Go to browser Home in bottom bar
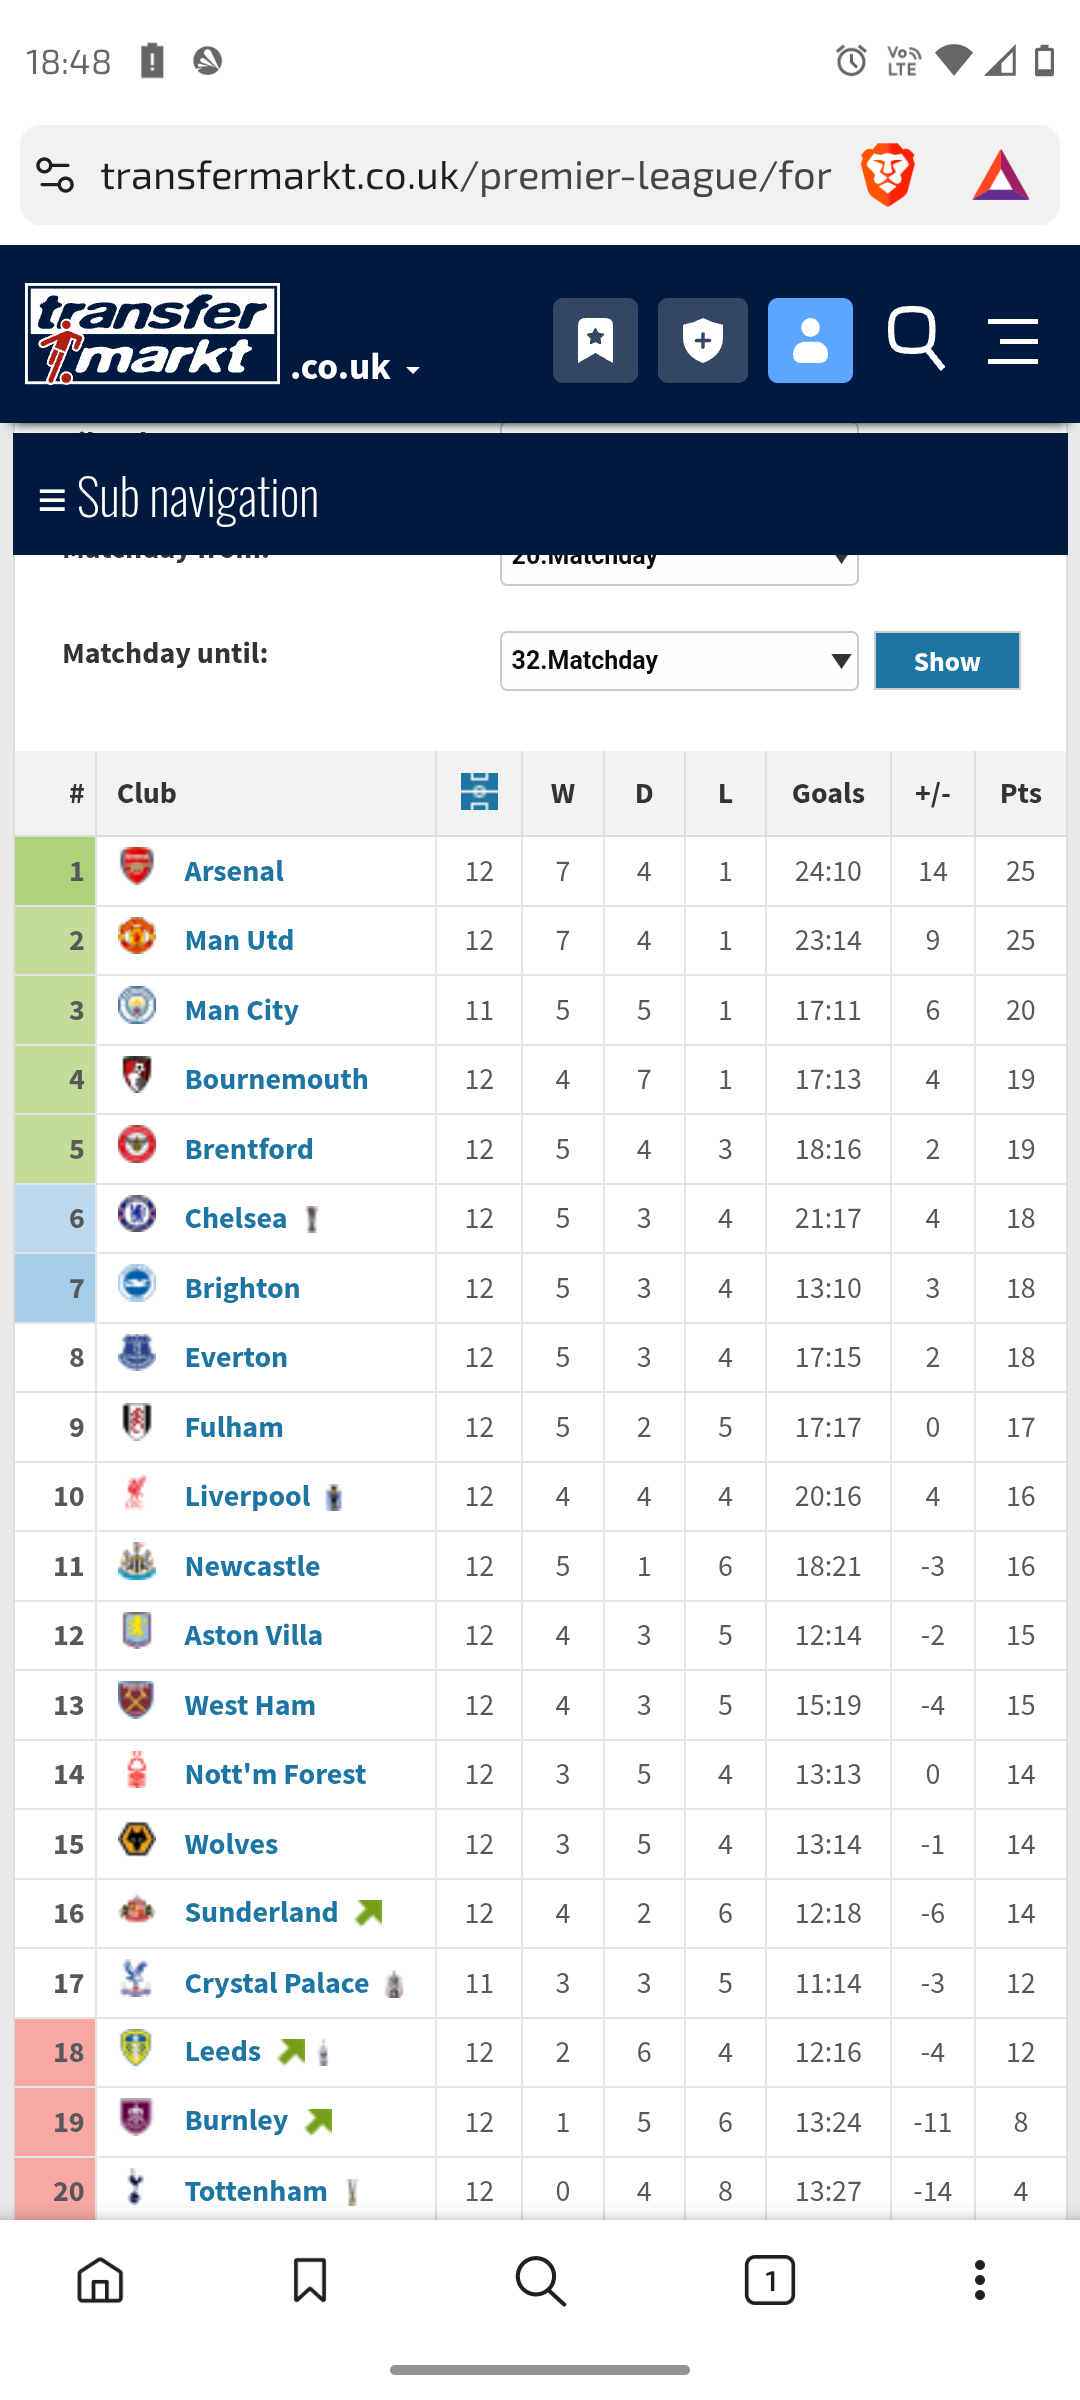This screenshot has width=1080, height=2400. click(x=101, y=2281)
